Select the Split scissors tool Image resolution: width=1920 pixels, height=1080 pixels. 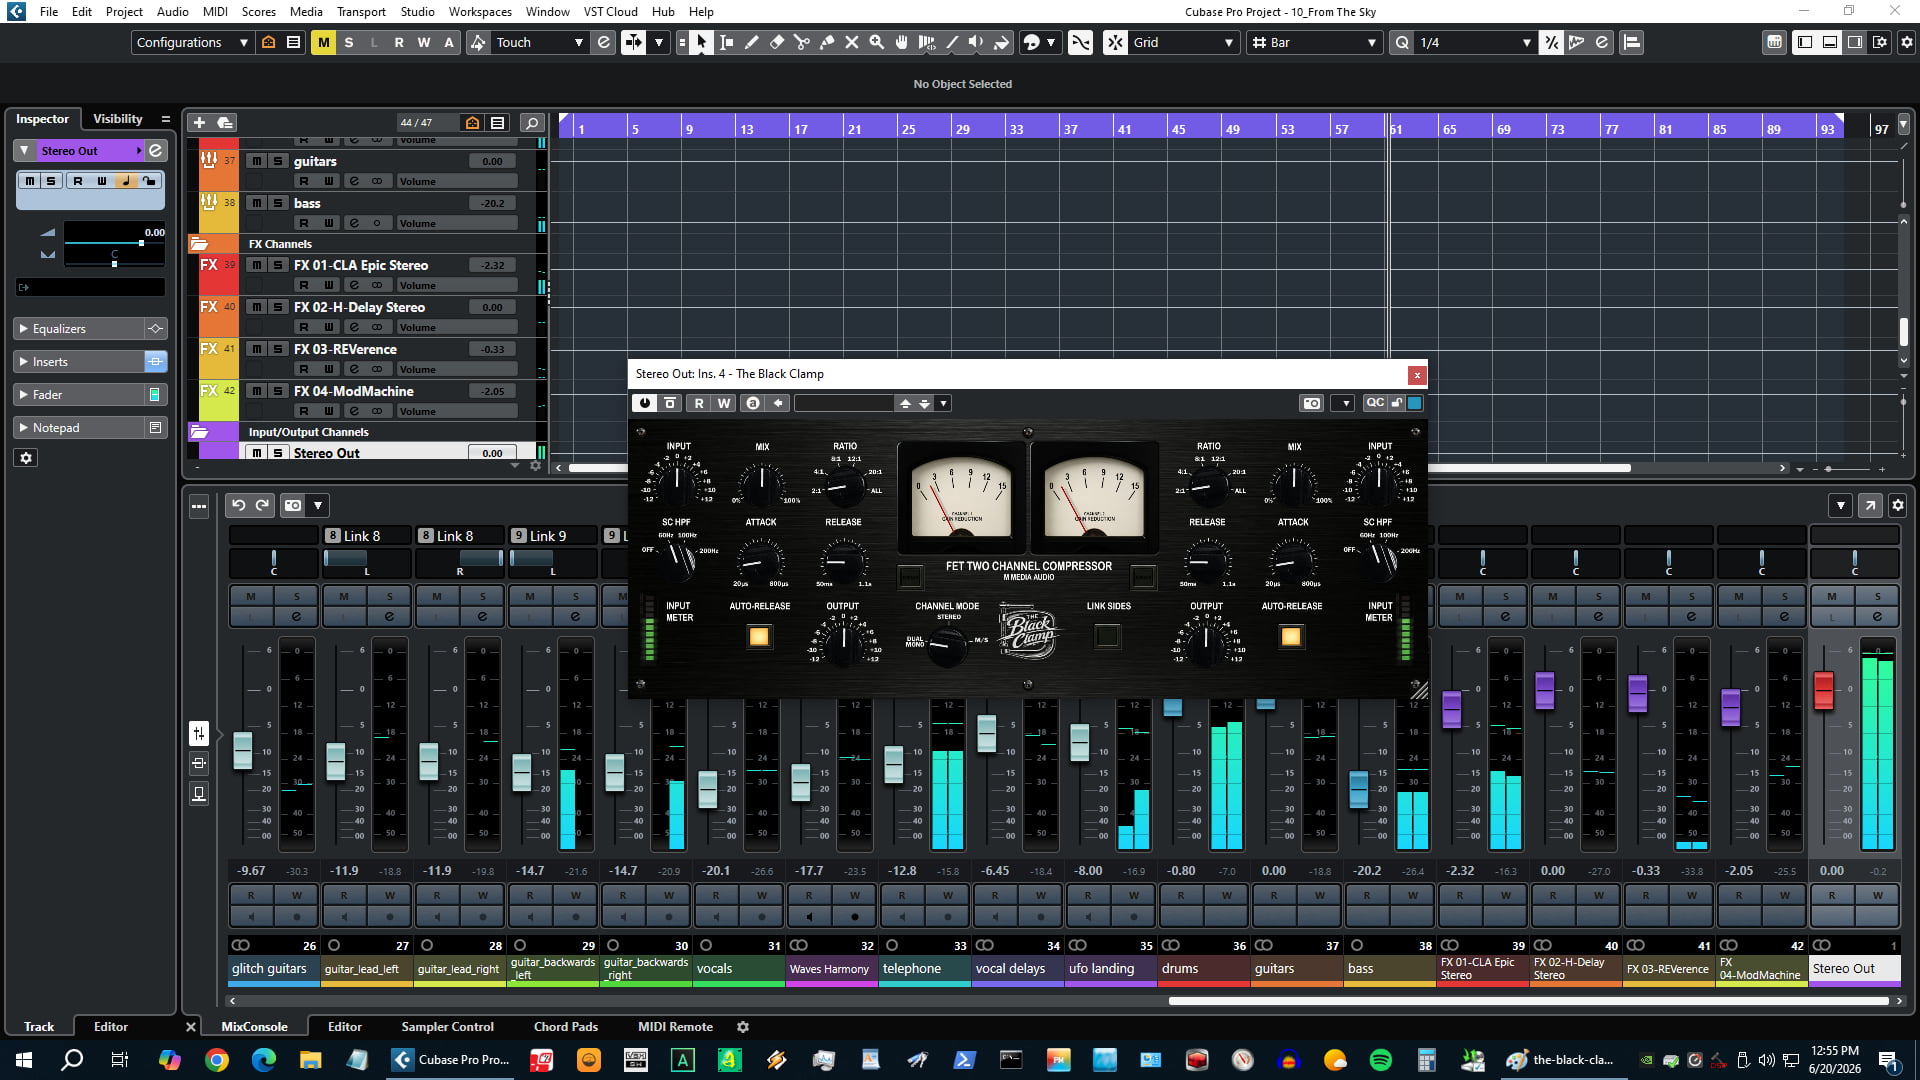(801, 42)
